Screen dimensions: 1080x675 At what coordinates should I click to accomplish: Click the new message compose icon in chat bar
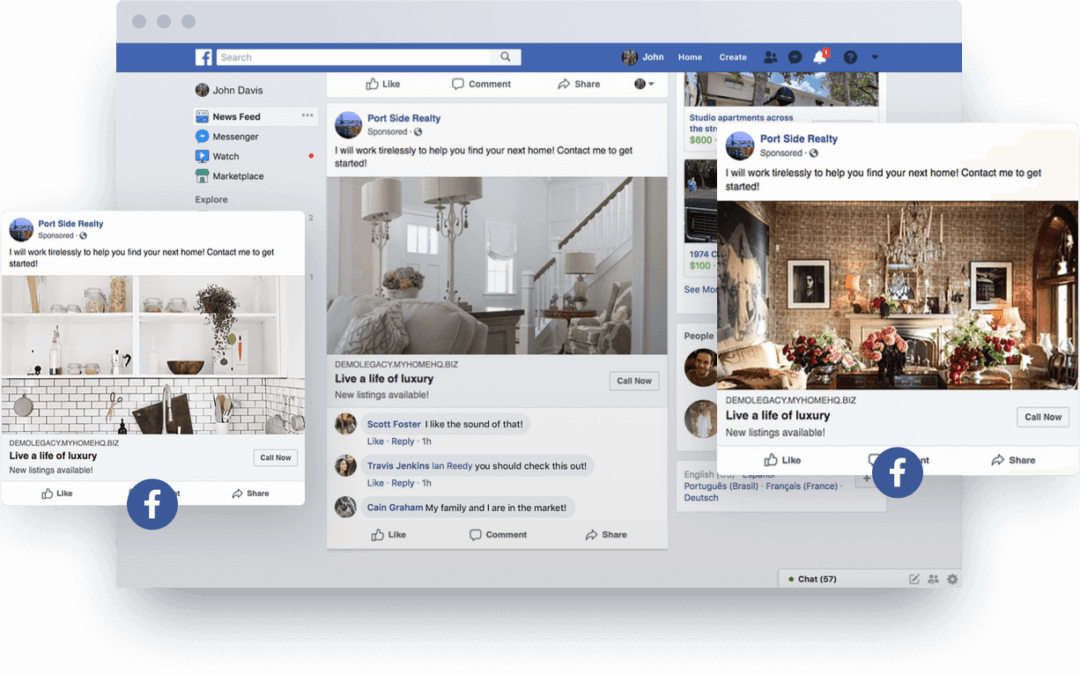pyautogui.click(x=914, y=579)
